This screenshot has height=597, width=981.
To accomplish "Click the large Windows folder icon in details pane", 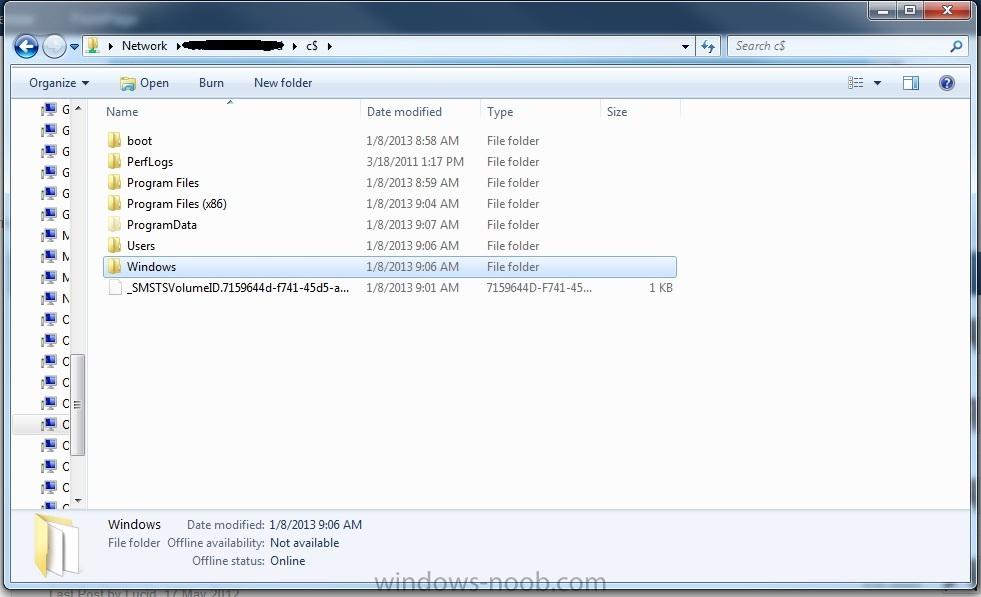I will [x=56, y=544].
